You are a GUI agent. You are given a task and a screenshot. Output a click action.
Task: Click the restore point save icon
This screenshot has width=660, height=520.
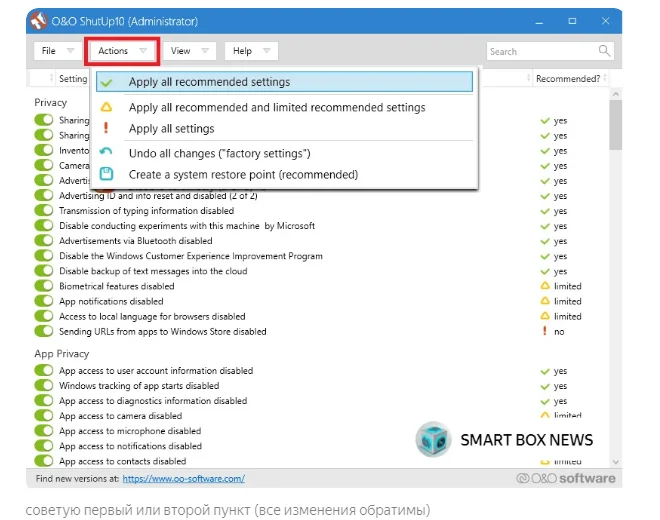[x=106, y=173]
